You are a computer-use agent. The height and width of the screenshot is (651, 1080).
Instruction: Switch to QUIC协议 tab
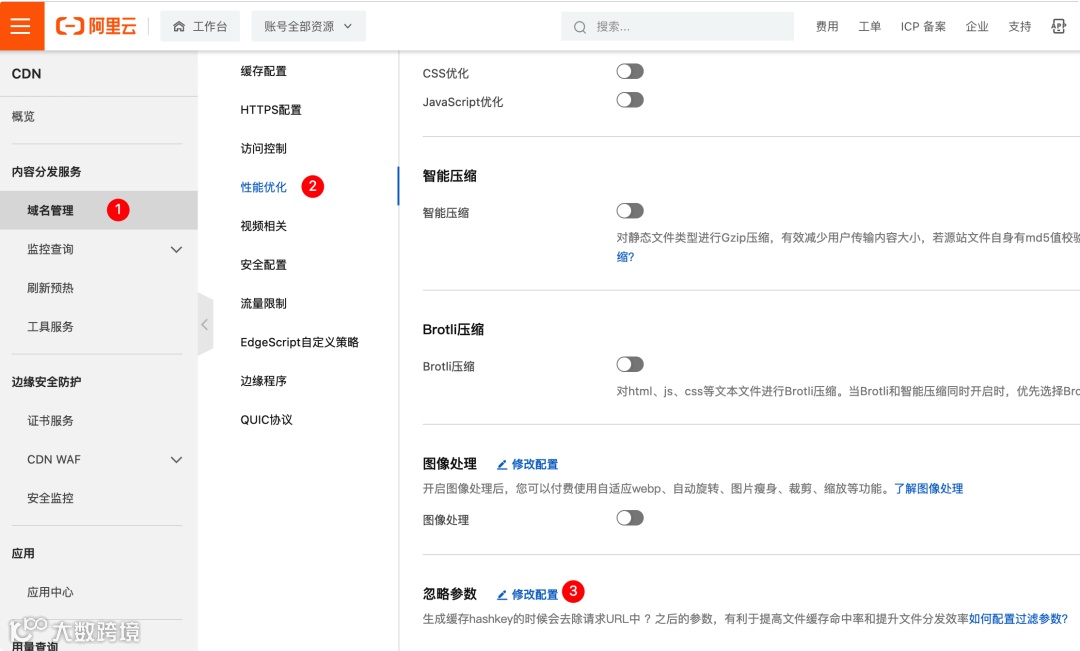pyautogui.click(x=266, y=420)
